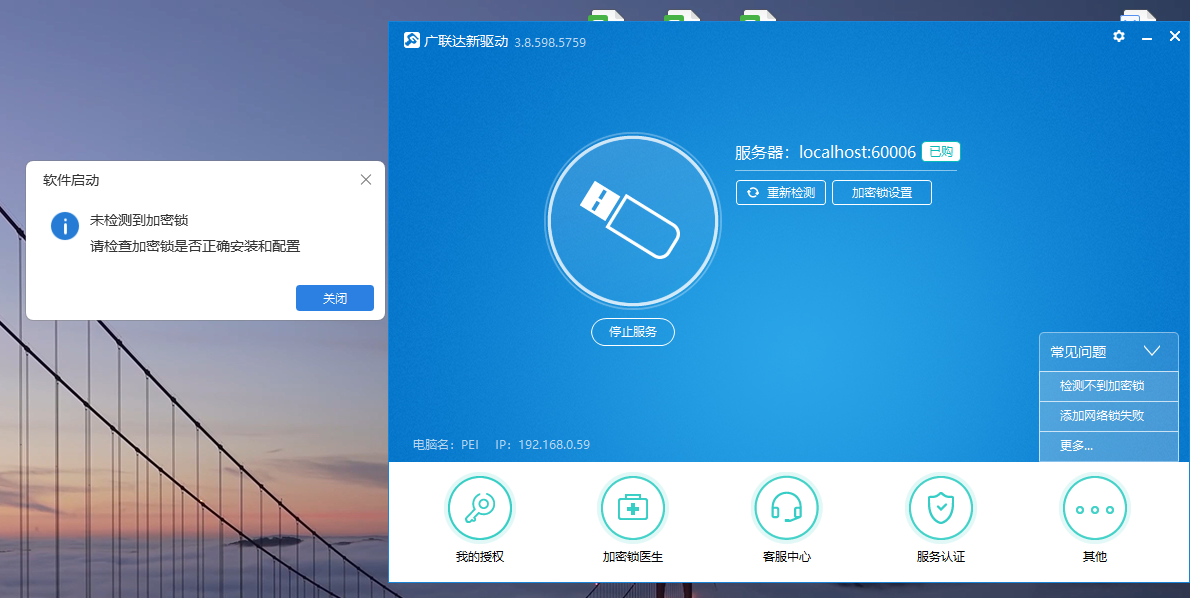Screen dimensions: 1190x598
Task: Click 停止服务 stop service button
Action: [633, 332]
